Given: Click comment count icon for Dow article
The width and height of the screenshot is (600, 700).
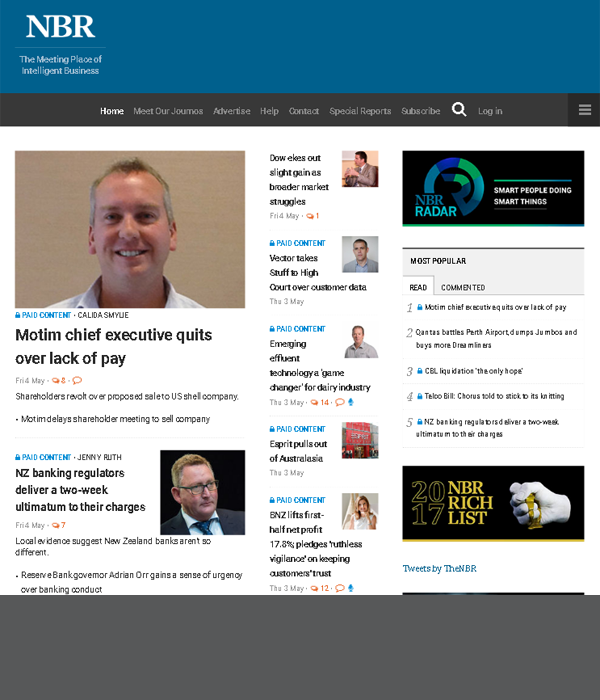Looking at the screenshot, I should pos(312,216).
